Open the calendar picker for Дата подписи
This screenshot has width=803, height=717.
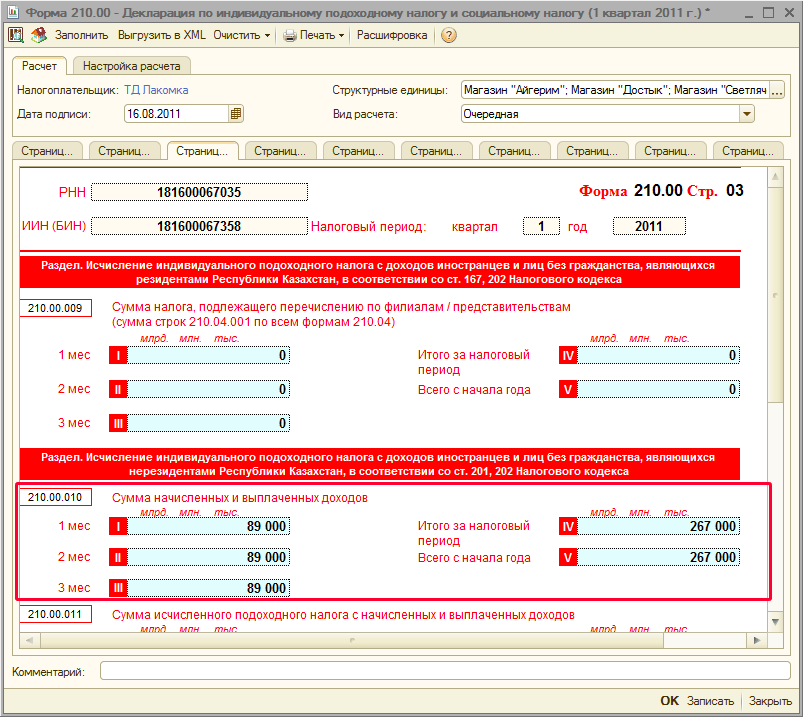pos(236,114)
